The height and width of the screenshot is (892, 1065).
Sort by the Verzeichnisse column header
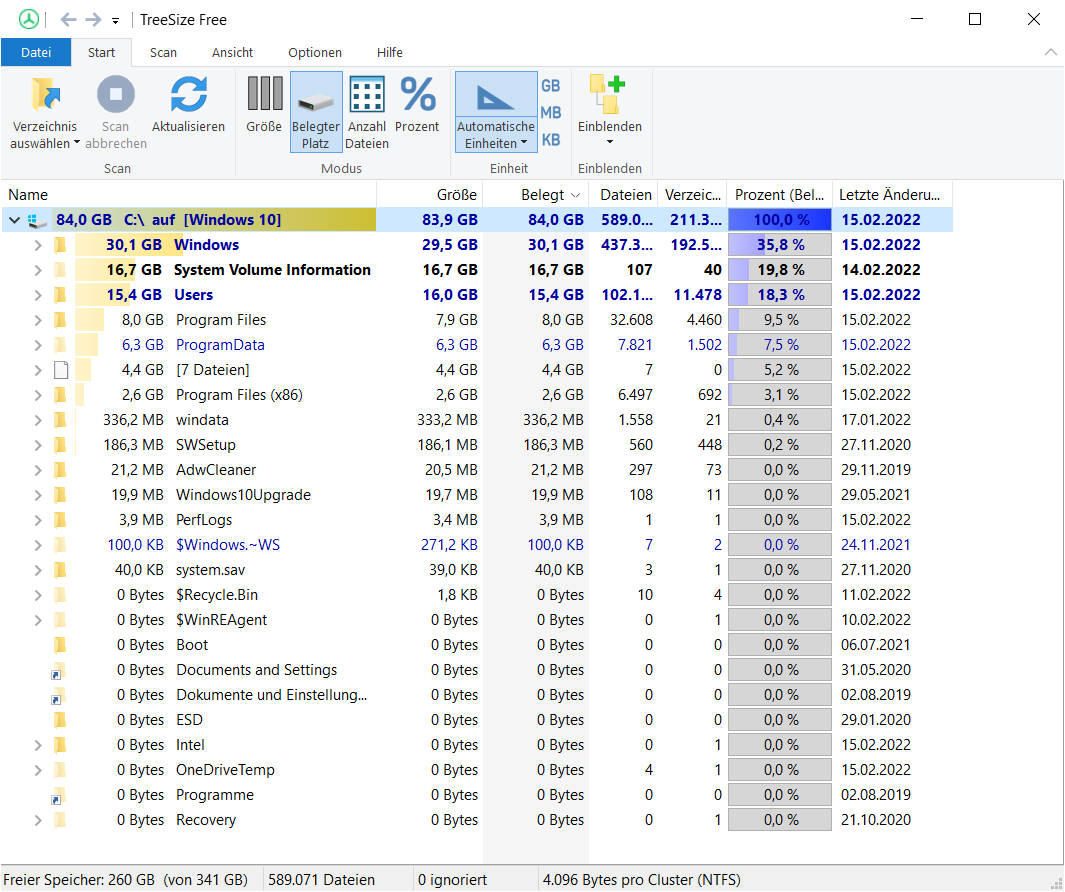pyautogui.click(x=692, y=195)
